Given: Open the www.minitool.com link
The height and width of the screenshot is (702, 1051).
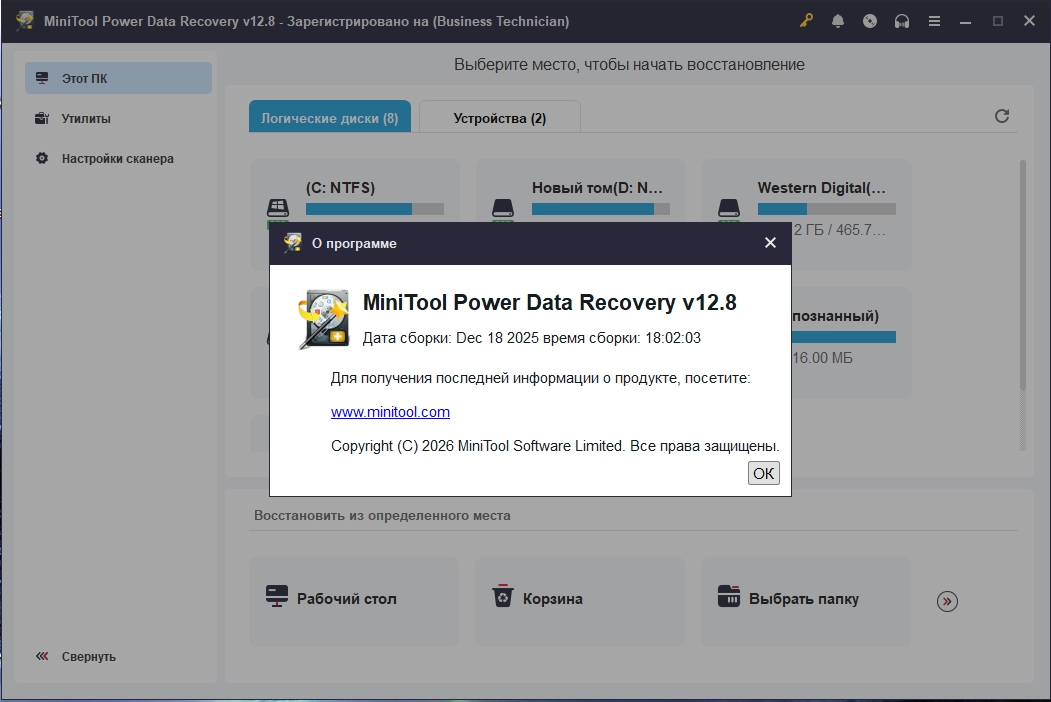Looking at the screenshot, I should [x=390, y=412].
